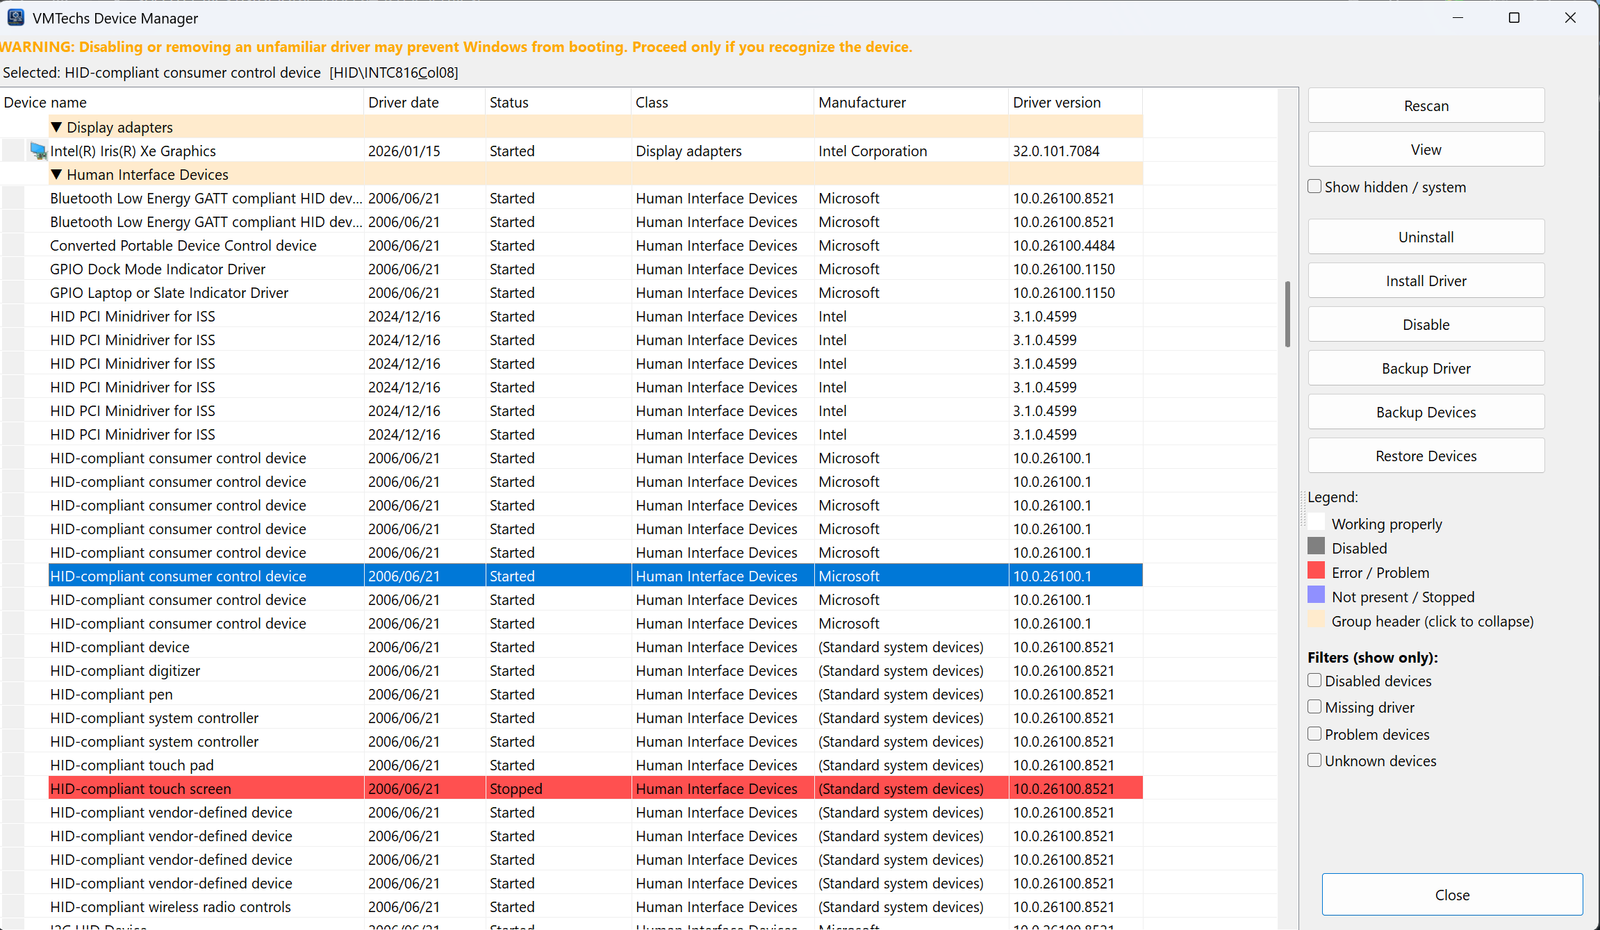Select Converted Portable Device Control device row
The width and height of the screenshot is (1600, 930).
tap(595, 245)
